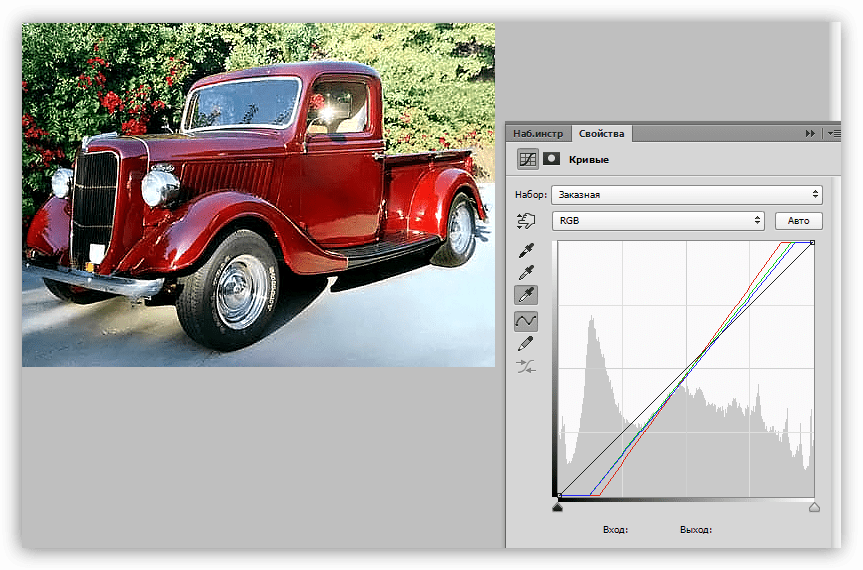Switch to the Свойства tab

[x=602, y=133]
